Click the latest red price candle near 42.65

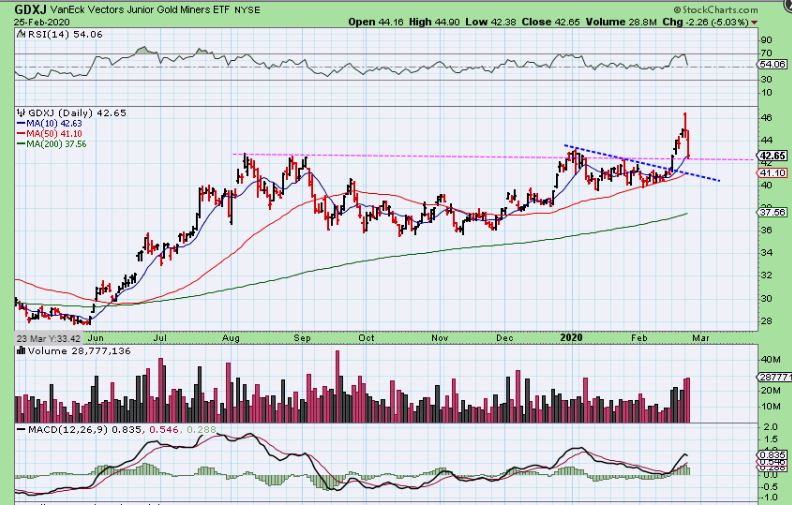[x=687, y=143]
